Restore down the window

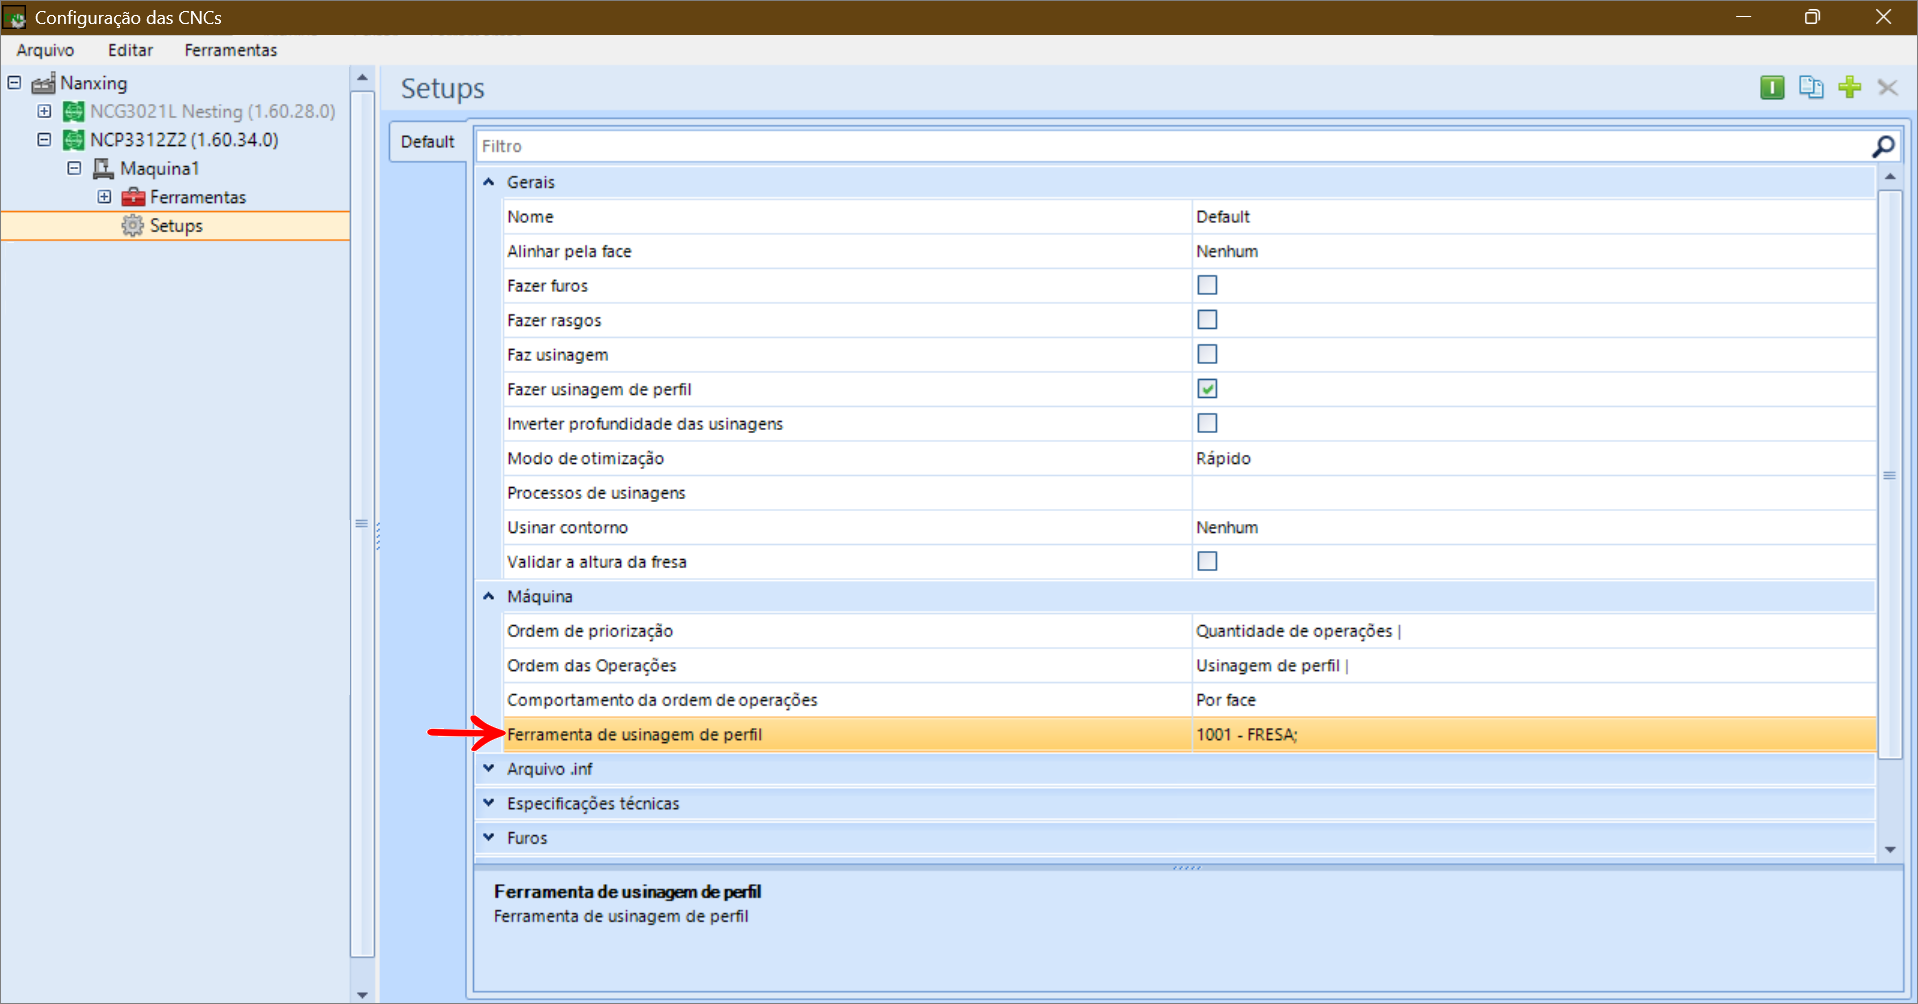(1812, 17)
